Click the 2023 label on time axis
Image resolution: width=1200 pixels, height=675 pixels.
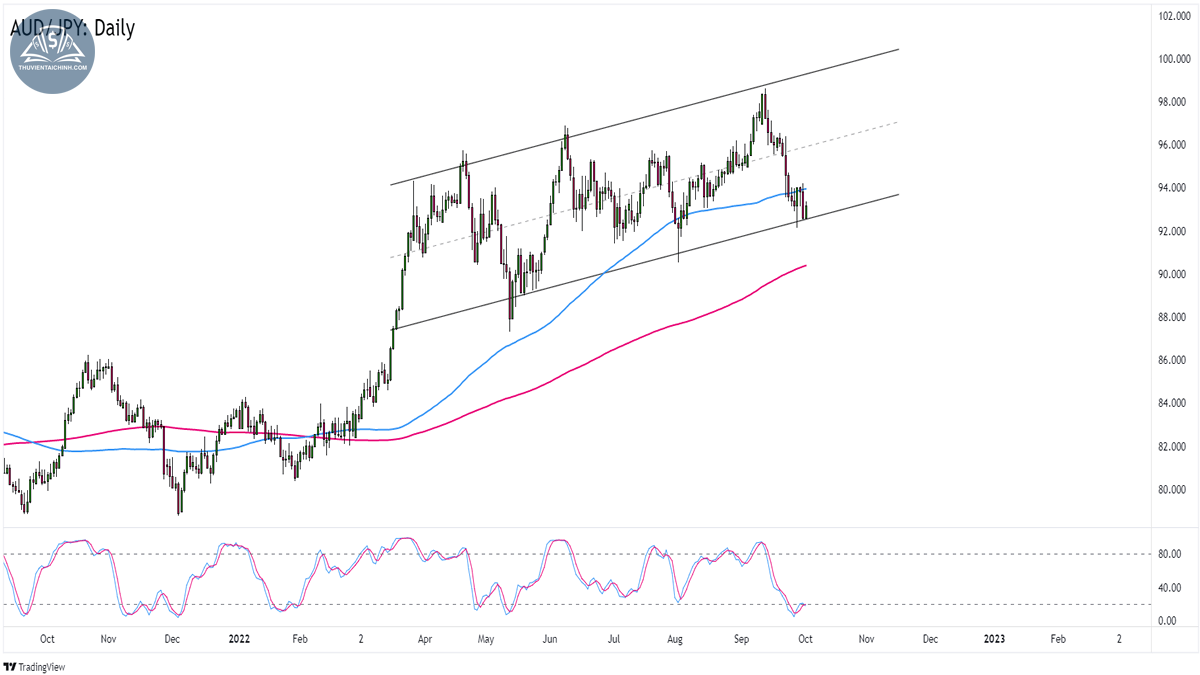pyautogui.click(x=996, y=638)
